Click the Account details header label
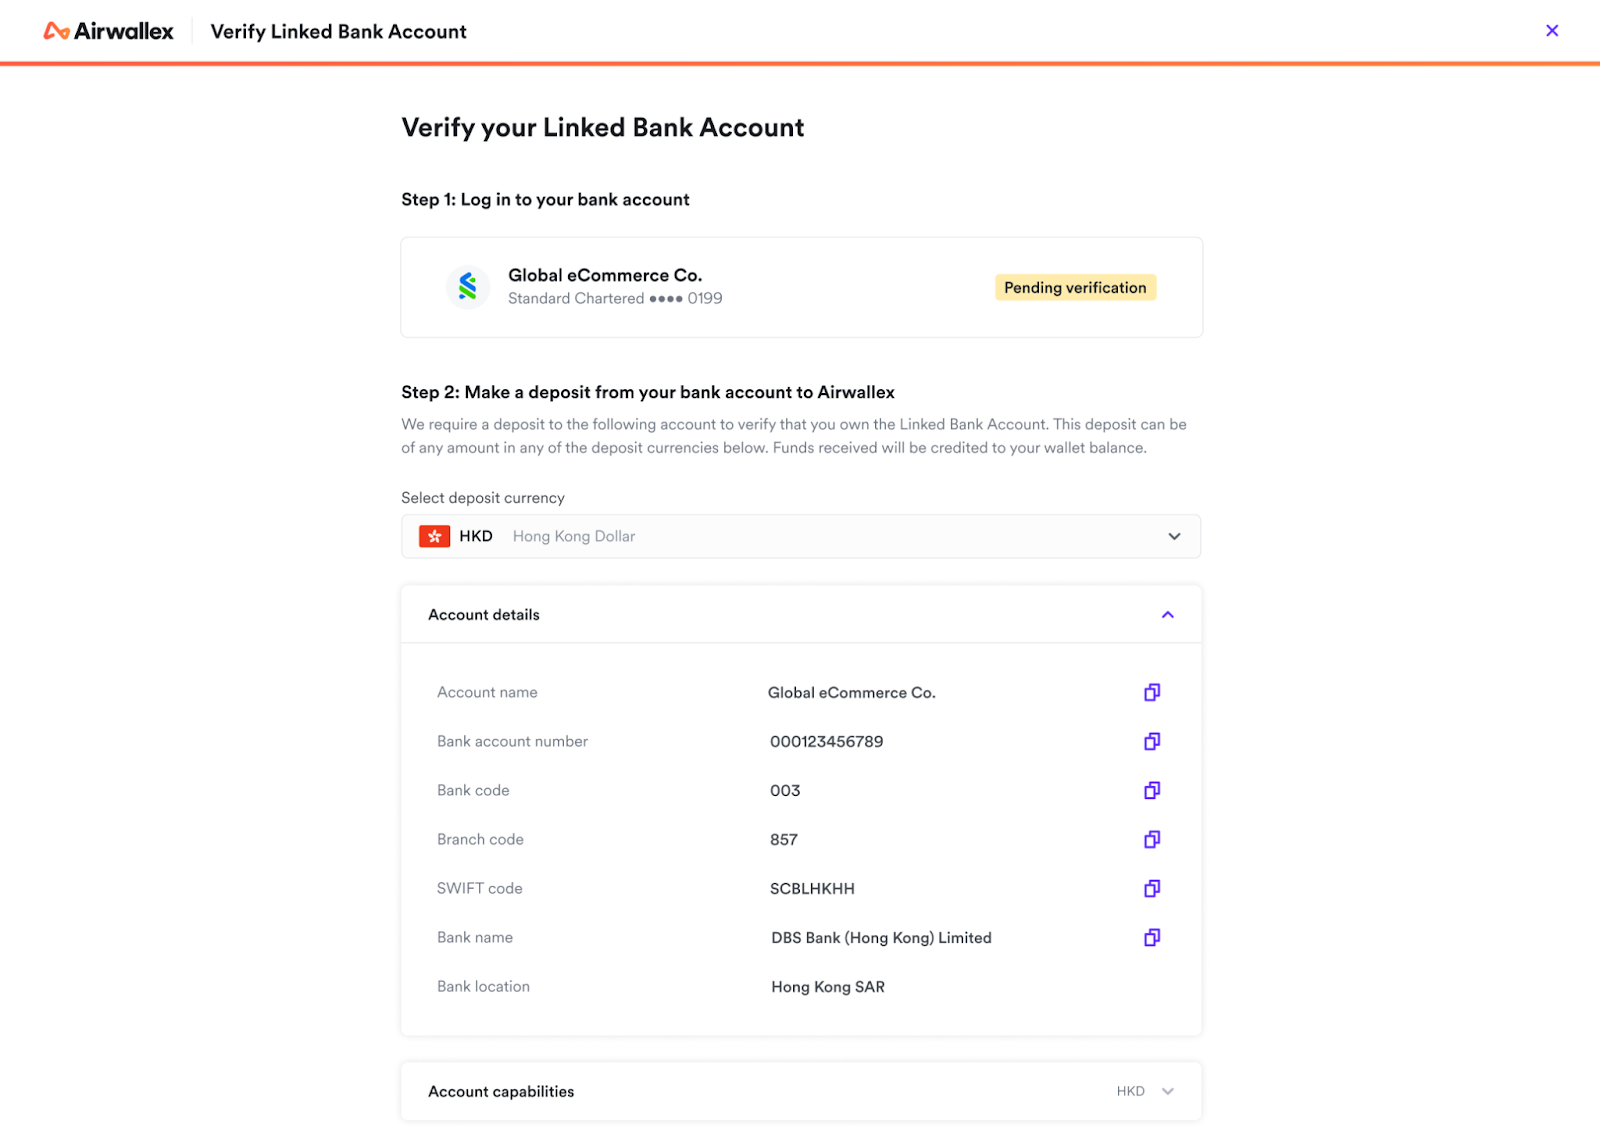Viewport: 1600px width, 1139px height. [484, 614]
